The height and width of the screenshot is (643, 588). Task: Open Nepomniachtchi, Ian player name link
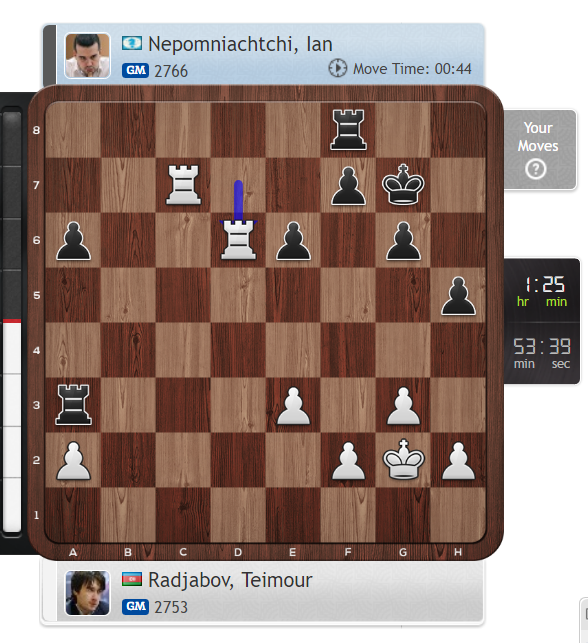(240, 44)
